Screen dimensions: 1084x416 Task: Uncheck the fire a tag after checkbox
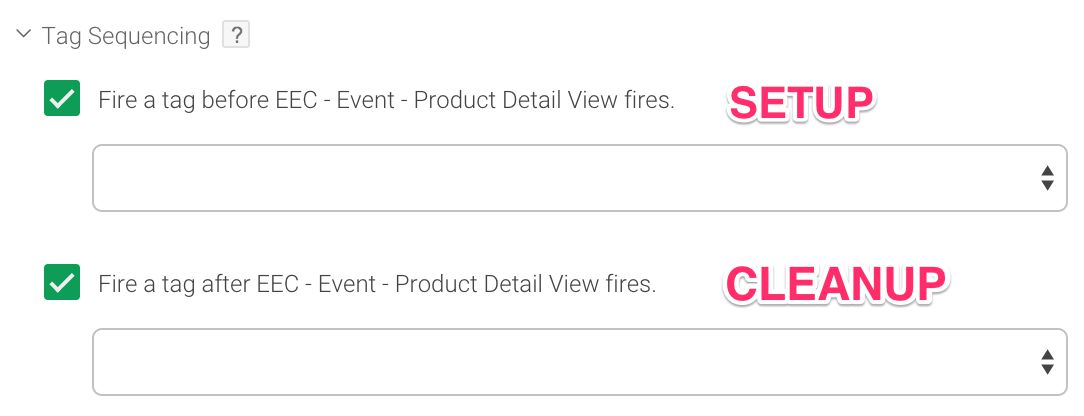62,282
